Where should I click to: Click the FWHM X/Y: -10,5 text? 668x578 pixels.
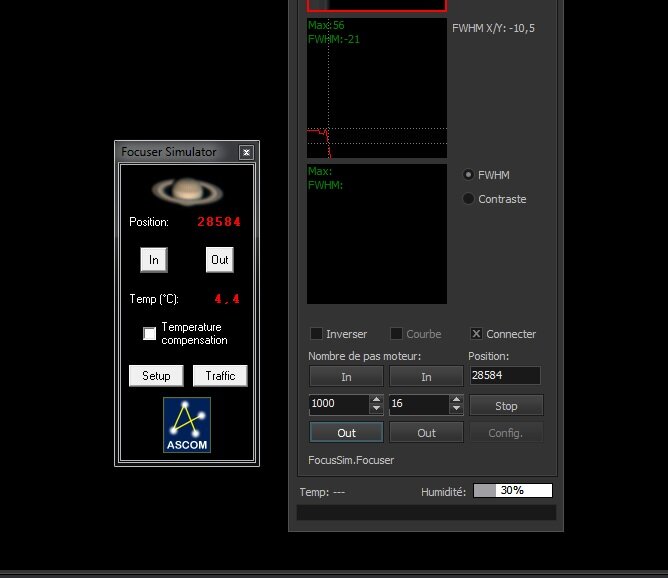point(493,28)
